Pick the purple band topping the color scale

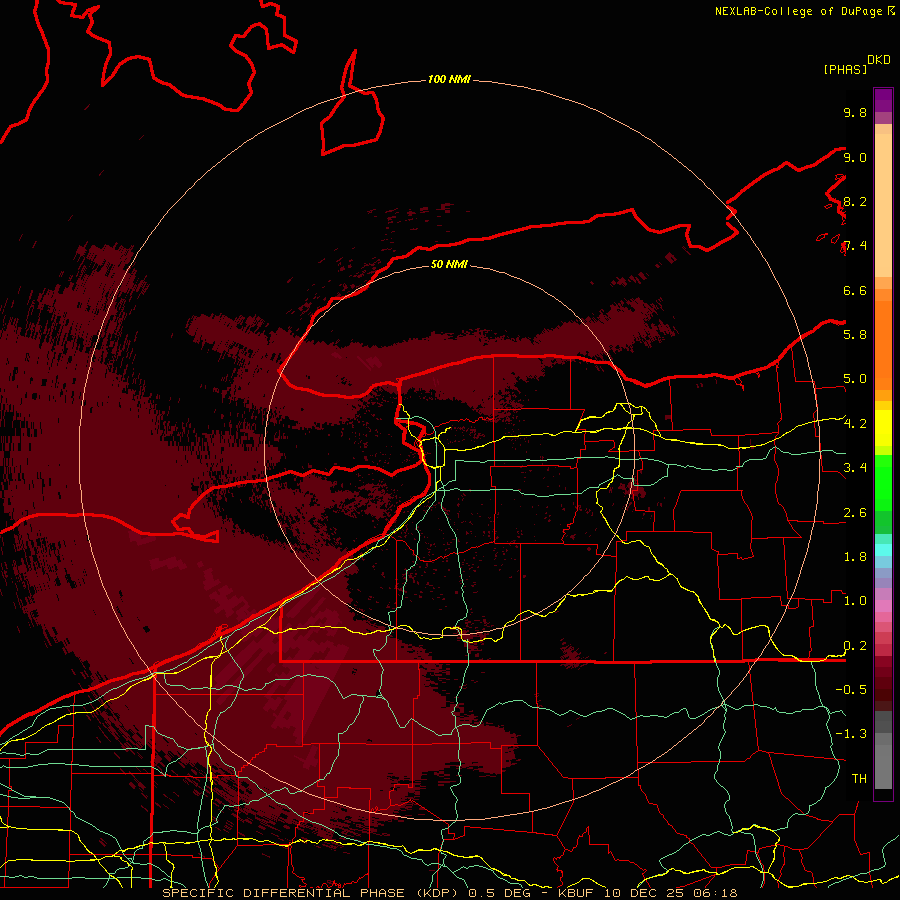(883, 100)
